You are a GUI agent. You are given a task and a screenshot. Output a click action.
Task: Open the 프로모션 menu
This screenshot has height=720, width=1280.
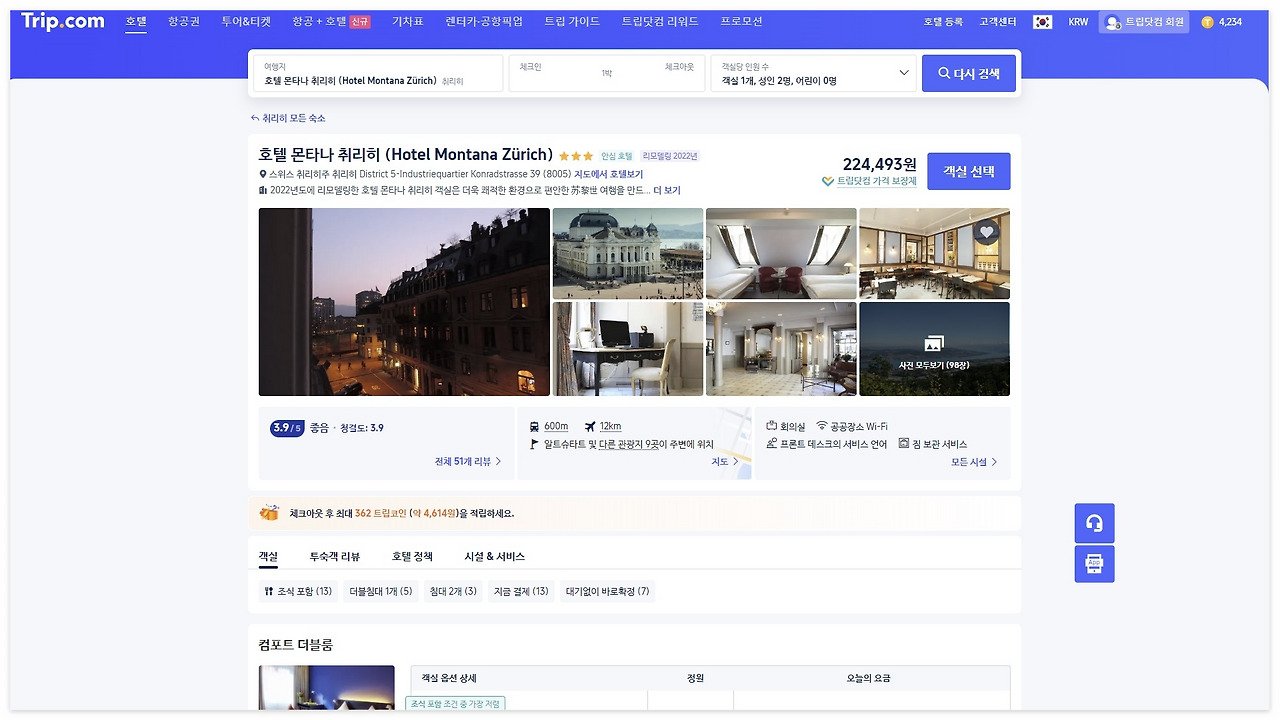click(x=741, y=21)
